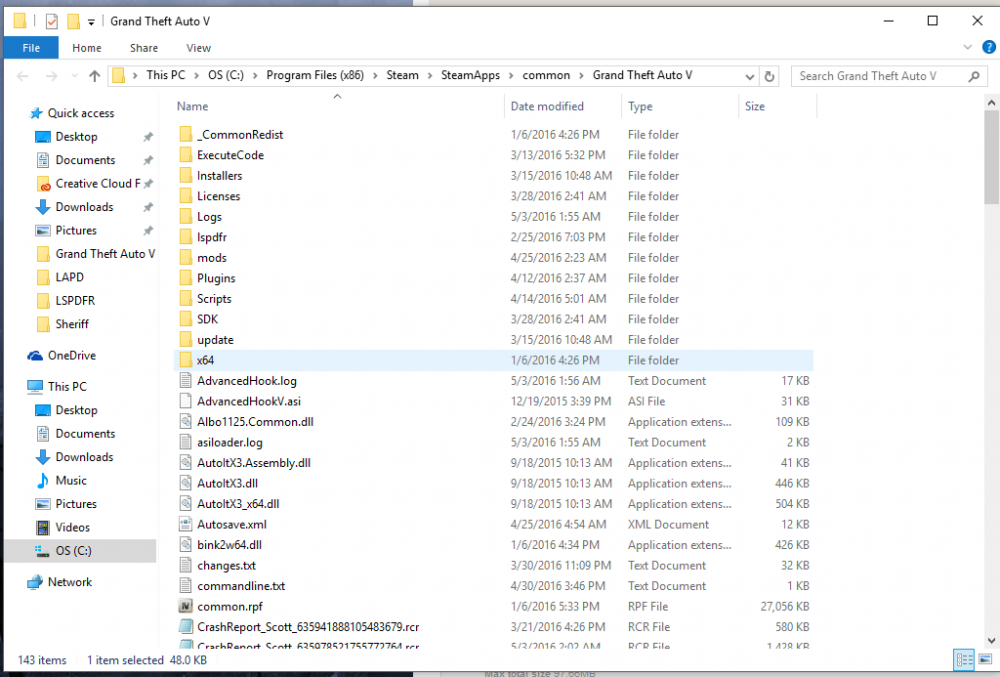Select Quick access in navigation pane
The width and height of the screenshot is (1000, 677).
(x=81, y=113)
